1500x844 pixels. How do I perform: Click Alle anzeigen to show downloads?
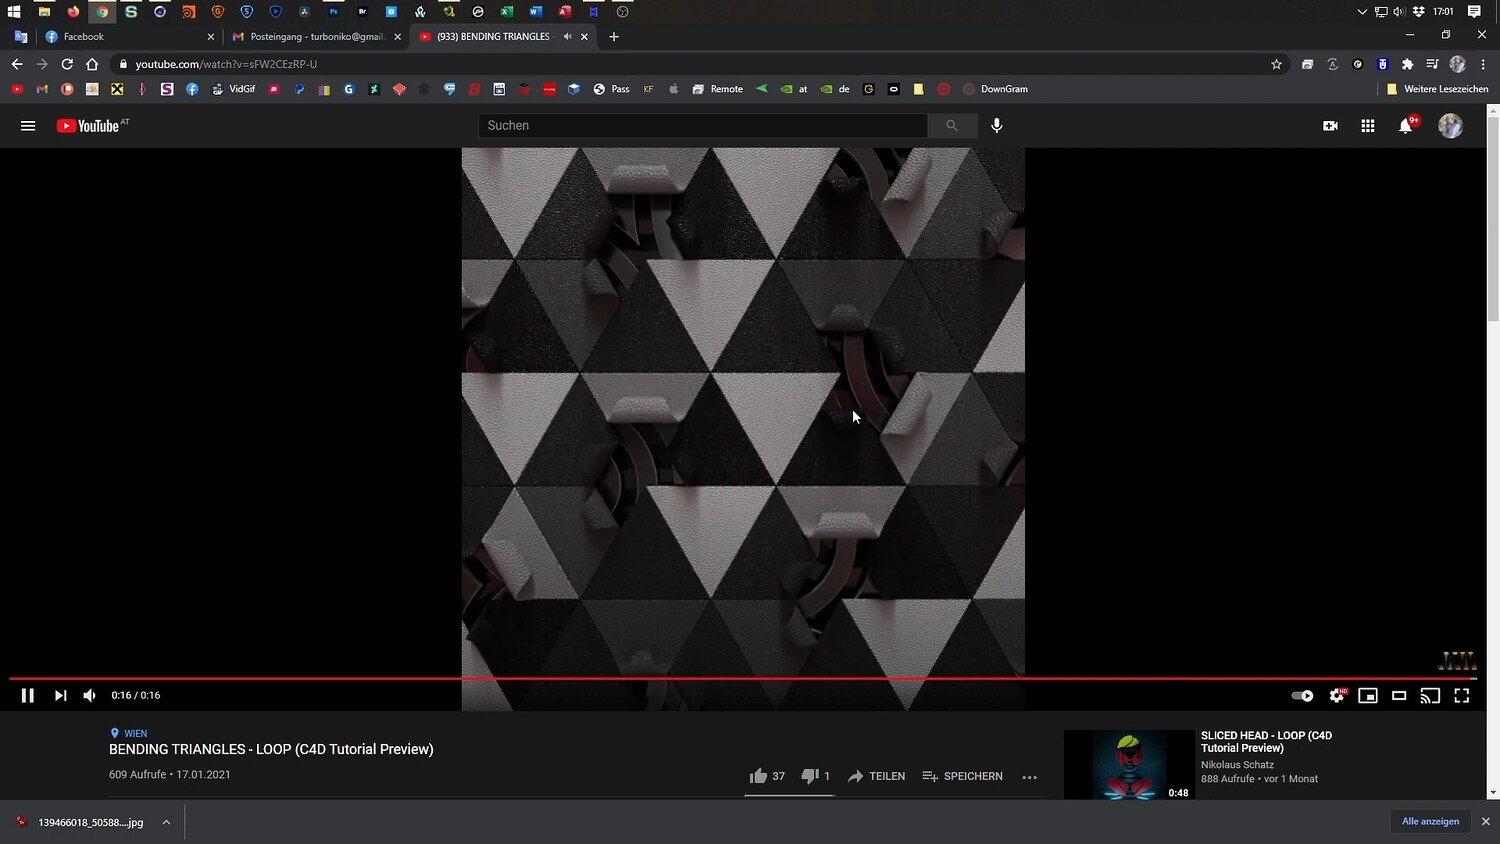(x=1430, y=821)
